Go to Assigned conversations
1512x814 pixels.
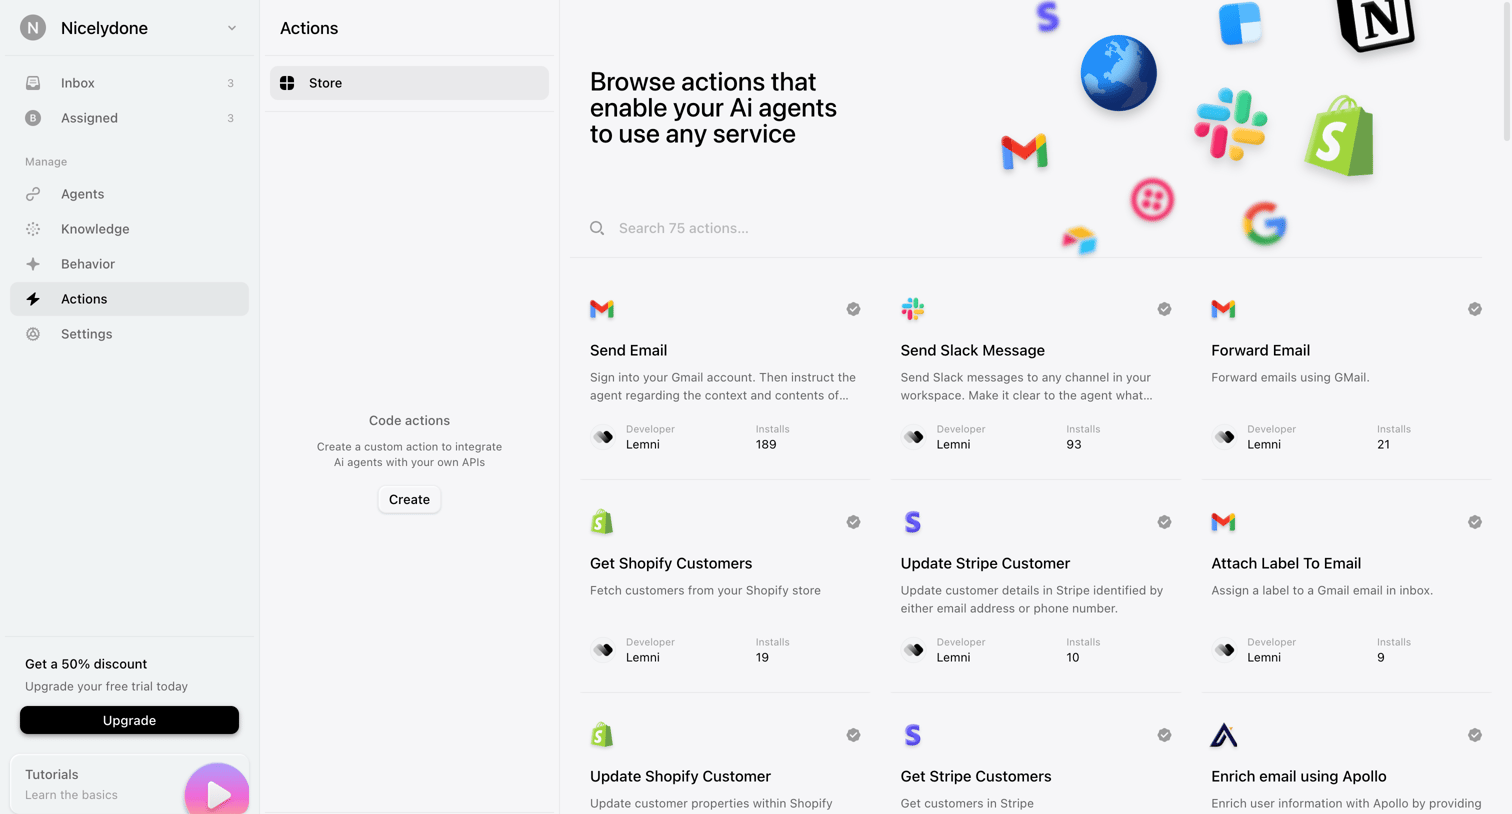(129, 118)
